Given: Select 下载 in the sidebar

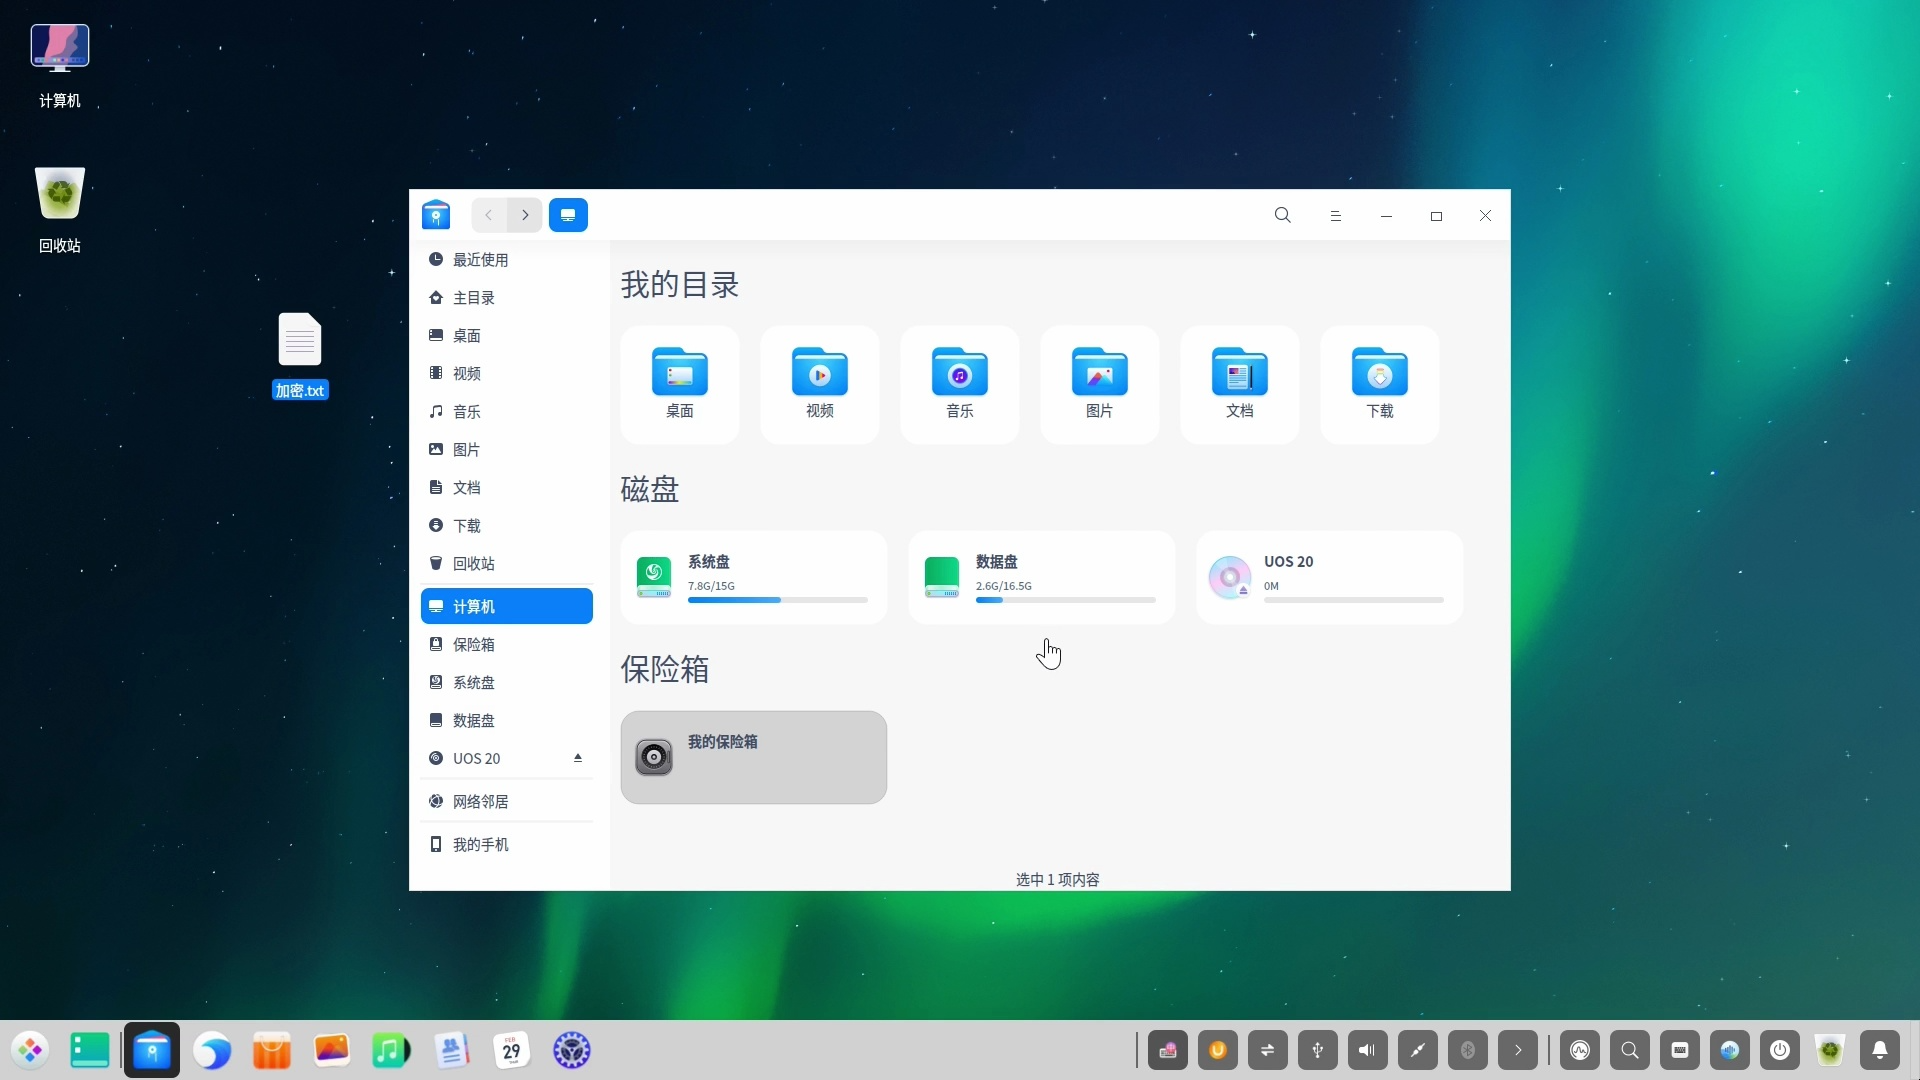Looking at the screenshot, I should click(507, 526).
